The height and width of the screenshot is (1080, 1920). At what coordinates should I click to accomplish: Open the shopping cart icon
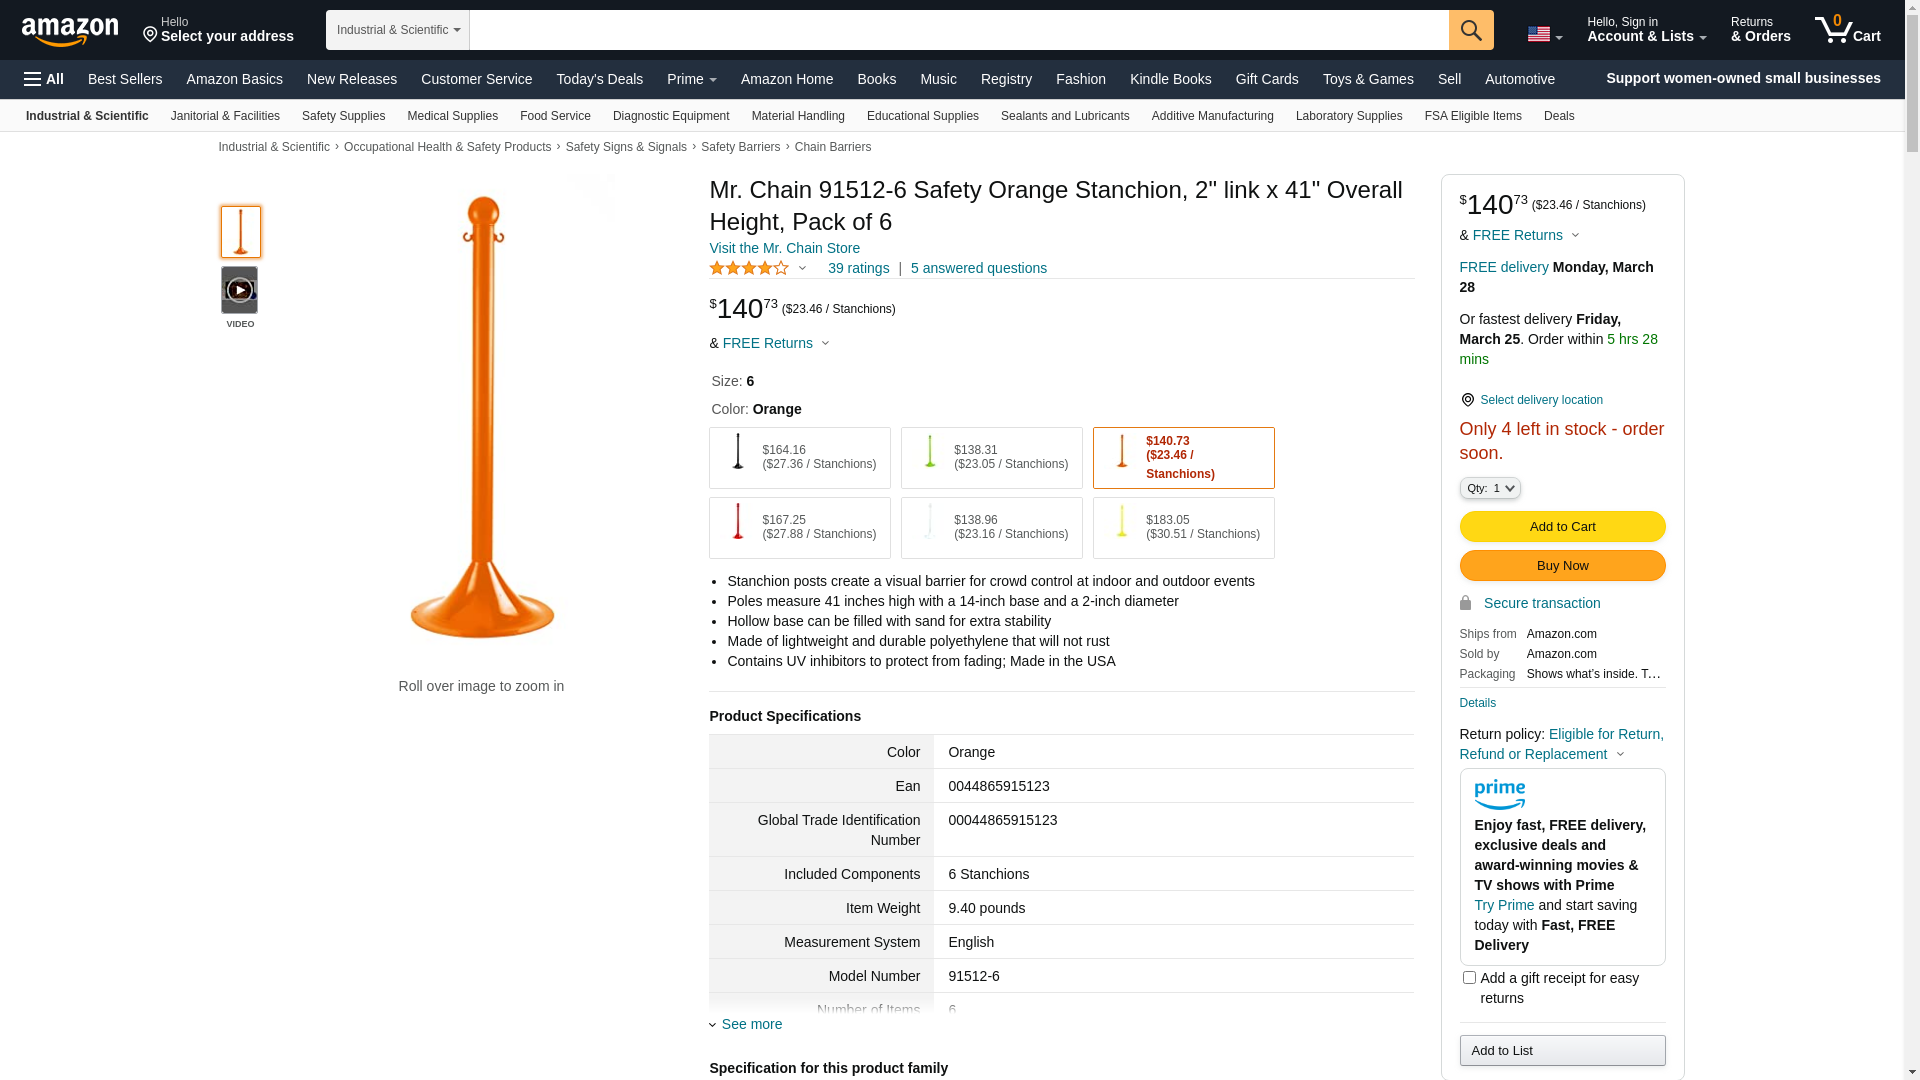[1847, 30]
